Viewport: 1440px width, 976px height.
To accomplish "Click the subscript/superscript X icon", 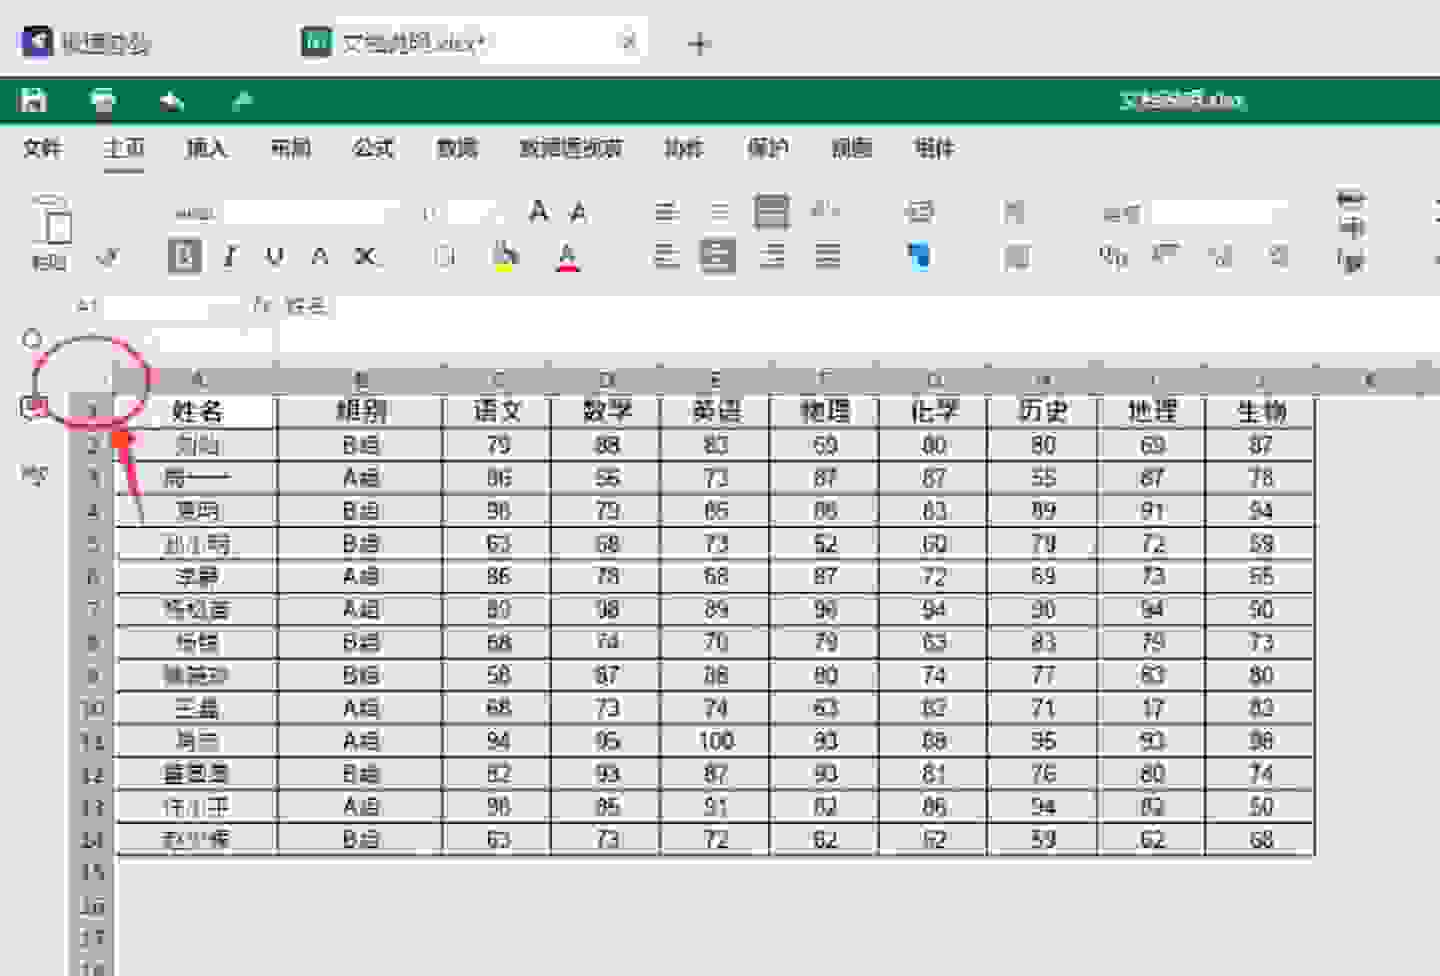I will [x=366, y=256].
